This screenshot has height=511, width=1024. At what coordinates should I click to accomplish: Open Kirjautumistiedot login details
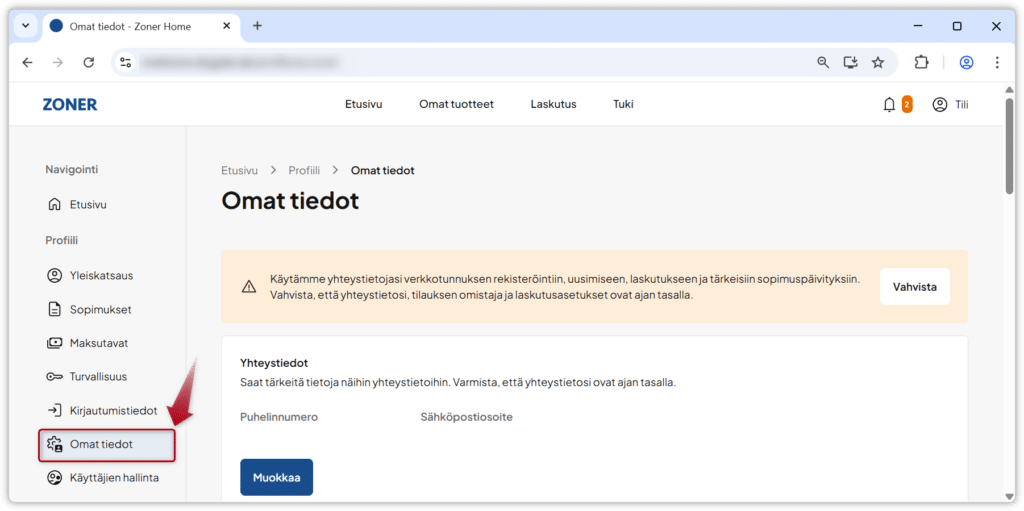click(x=113, y=411)
